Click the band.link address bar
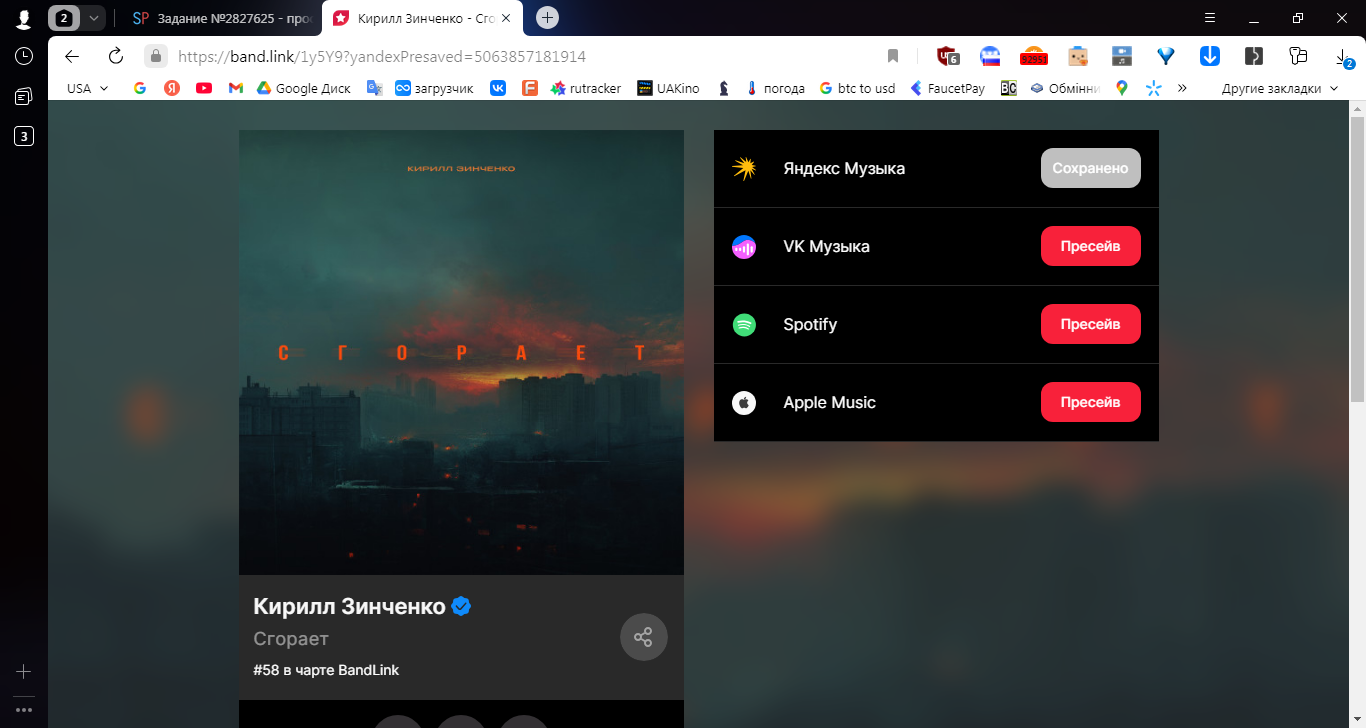 [520, 56]
